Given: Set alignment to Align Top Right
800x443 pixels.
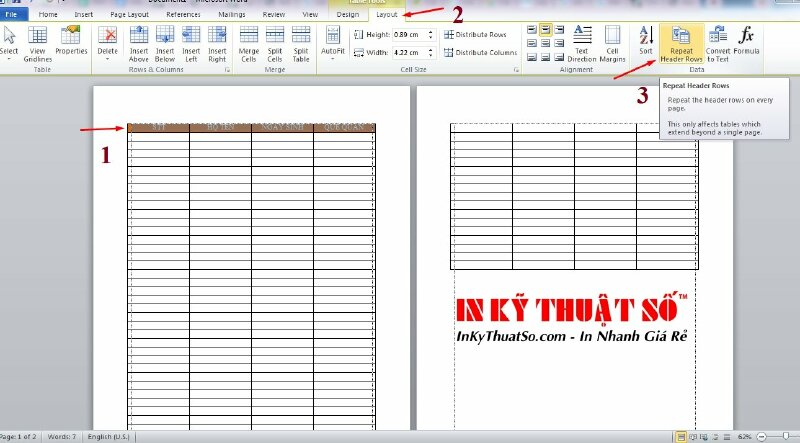Looking at the screenshot, I should click(559, 30).
